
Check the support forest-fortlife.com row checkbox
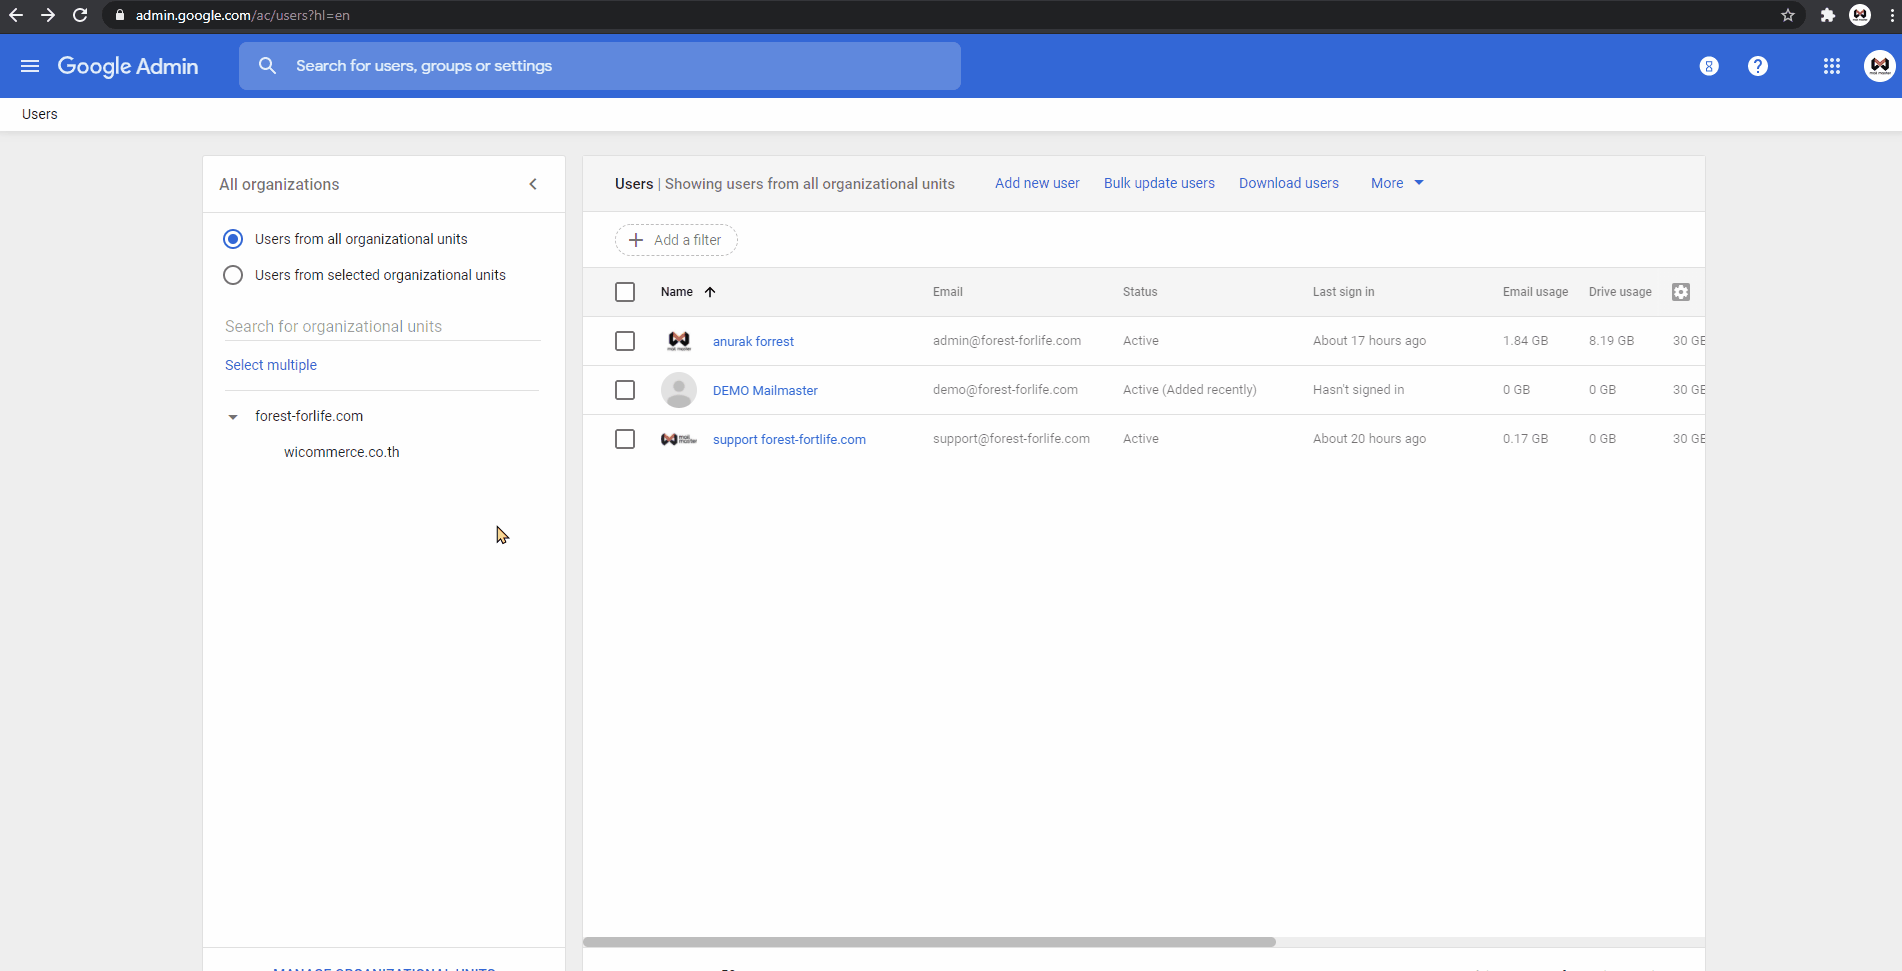(x=625, y=439)
